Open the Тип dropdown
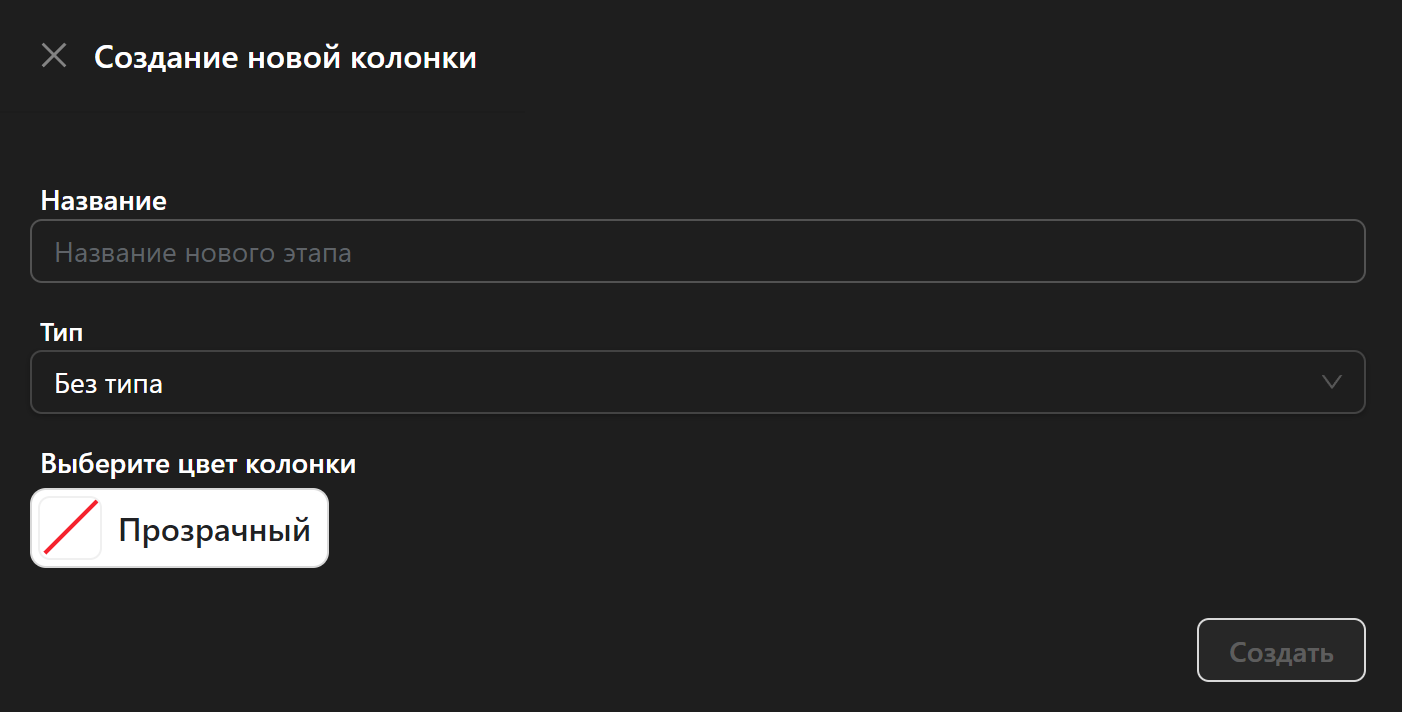1402x712 pixels. [x=697, y=382]
